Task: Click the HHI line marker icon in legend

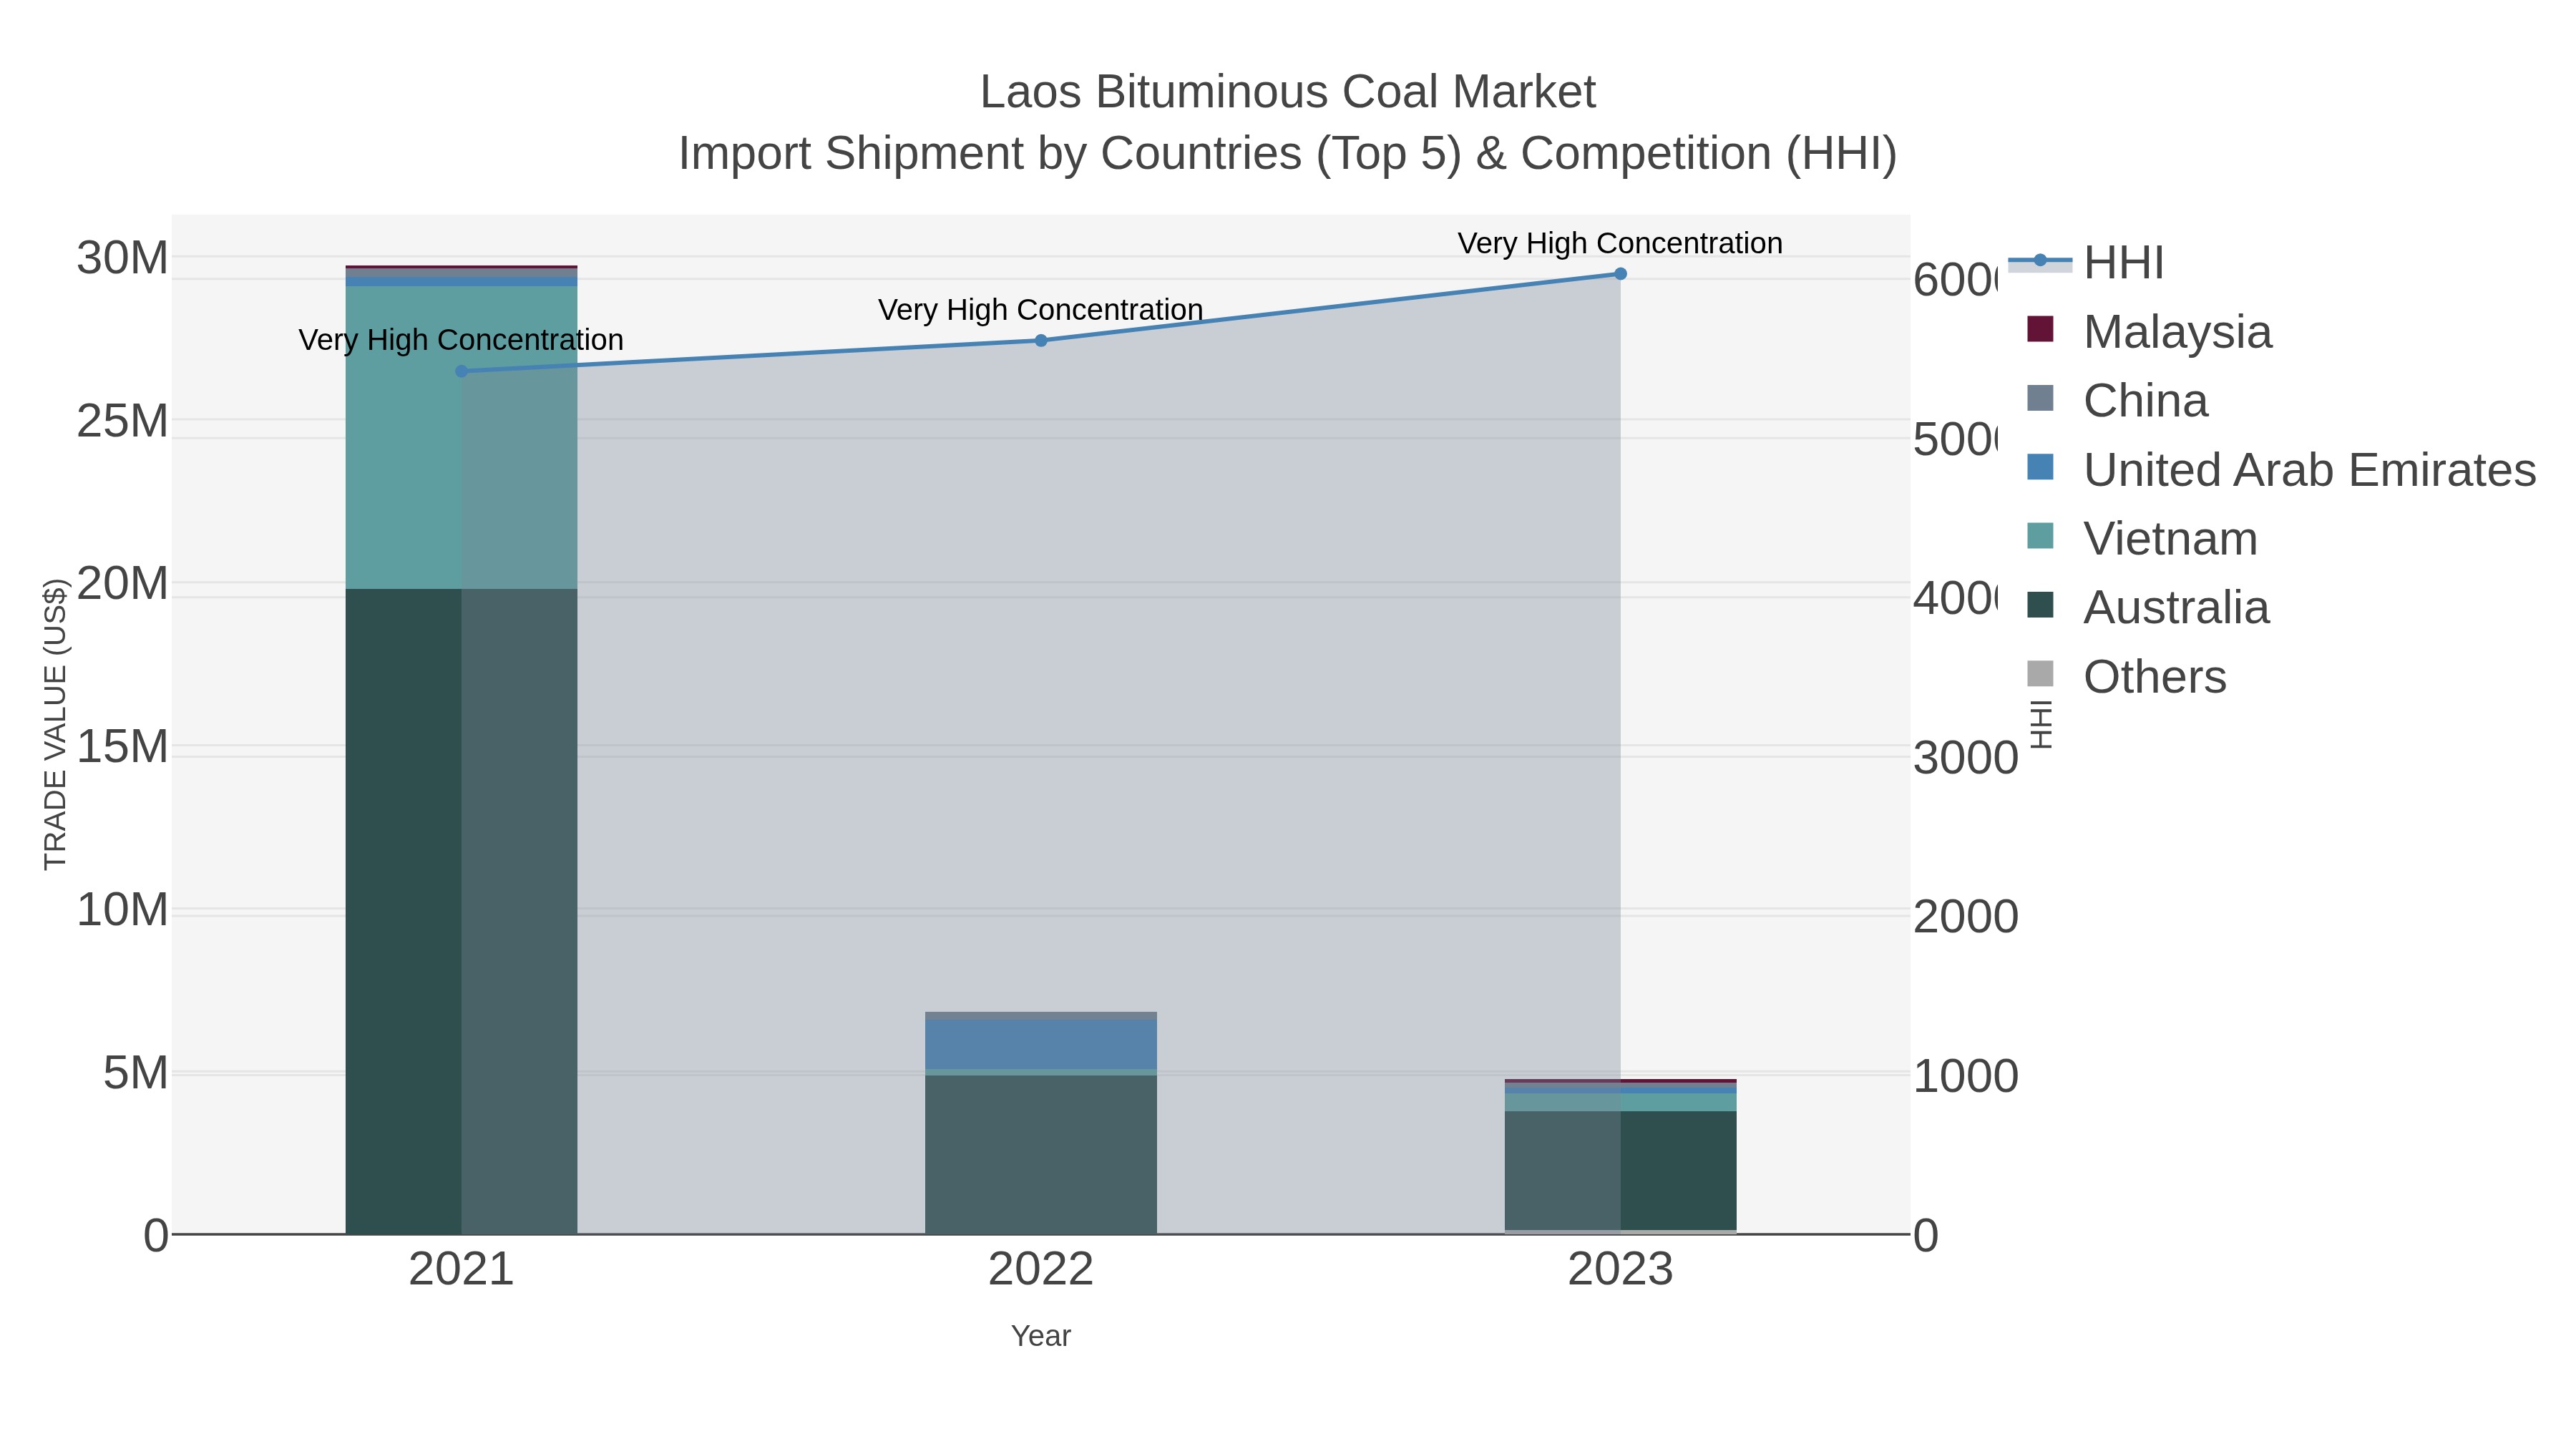Action: 2040,261
